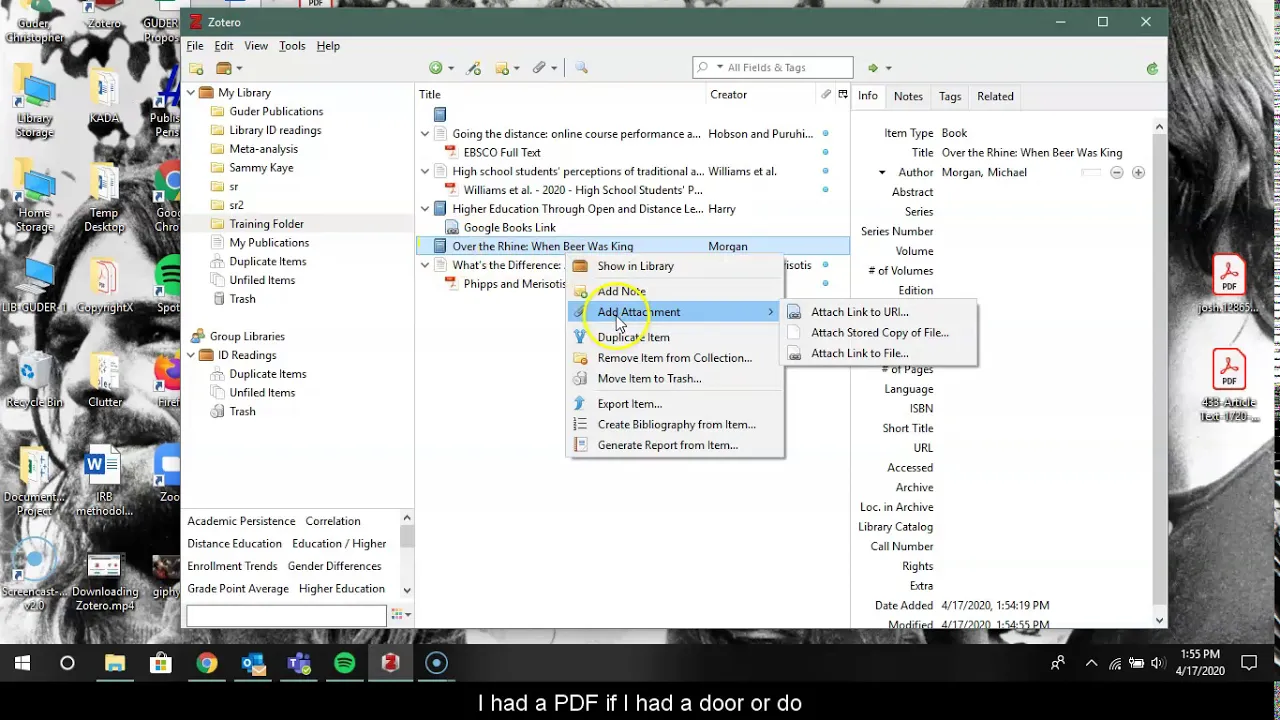Open the File menu
The height and width of the screenshot is (720, 1280).
pyautogui.click(x=195, y=46)
